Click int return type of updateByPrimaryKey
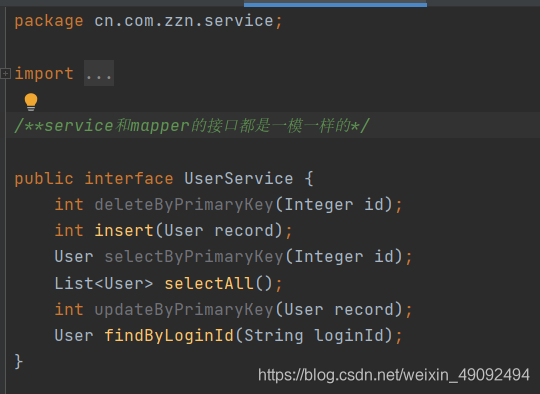 click(x=69, y=309)
